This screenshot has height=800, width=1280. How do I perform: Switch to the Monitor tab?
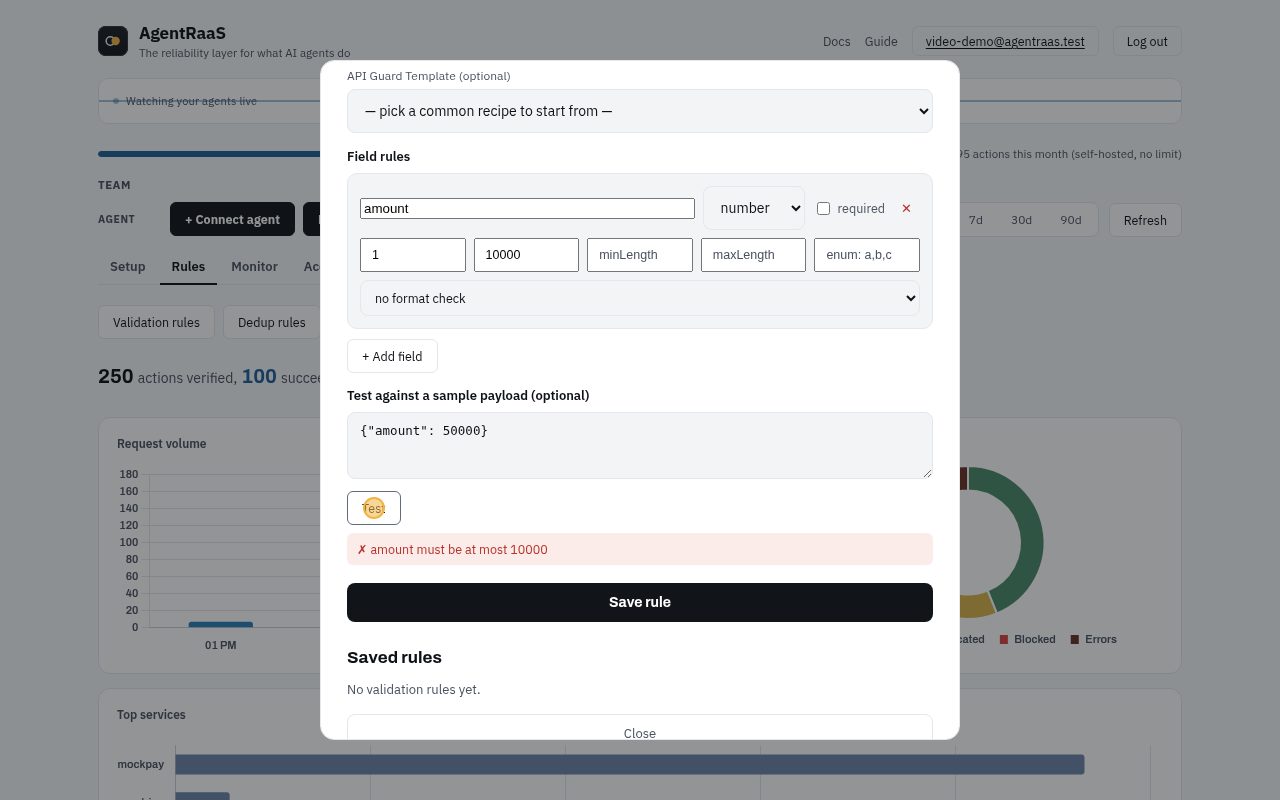point(254,266)
